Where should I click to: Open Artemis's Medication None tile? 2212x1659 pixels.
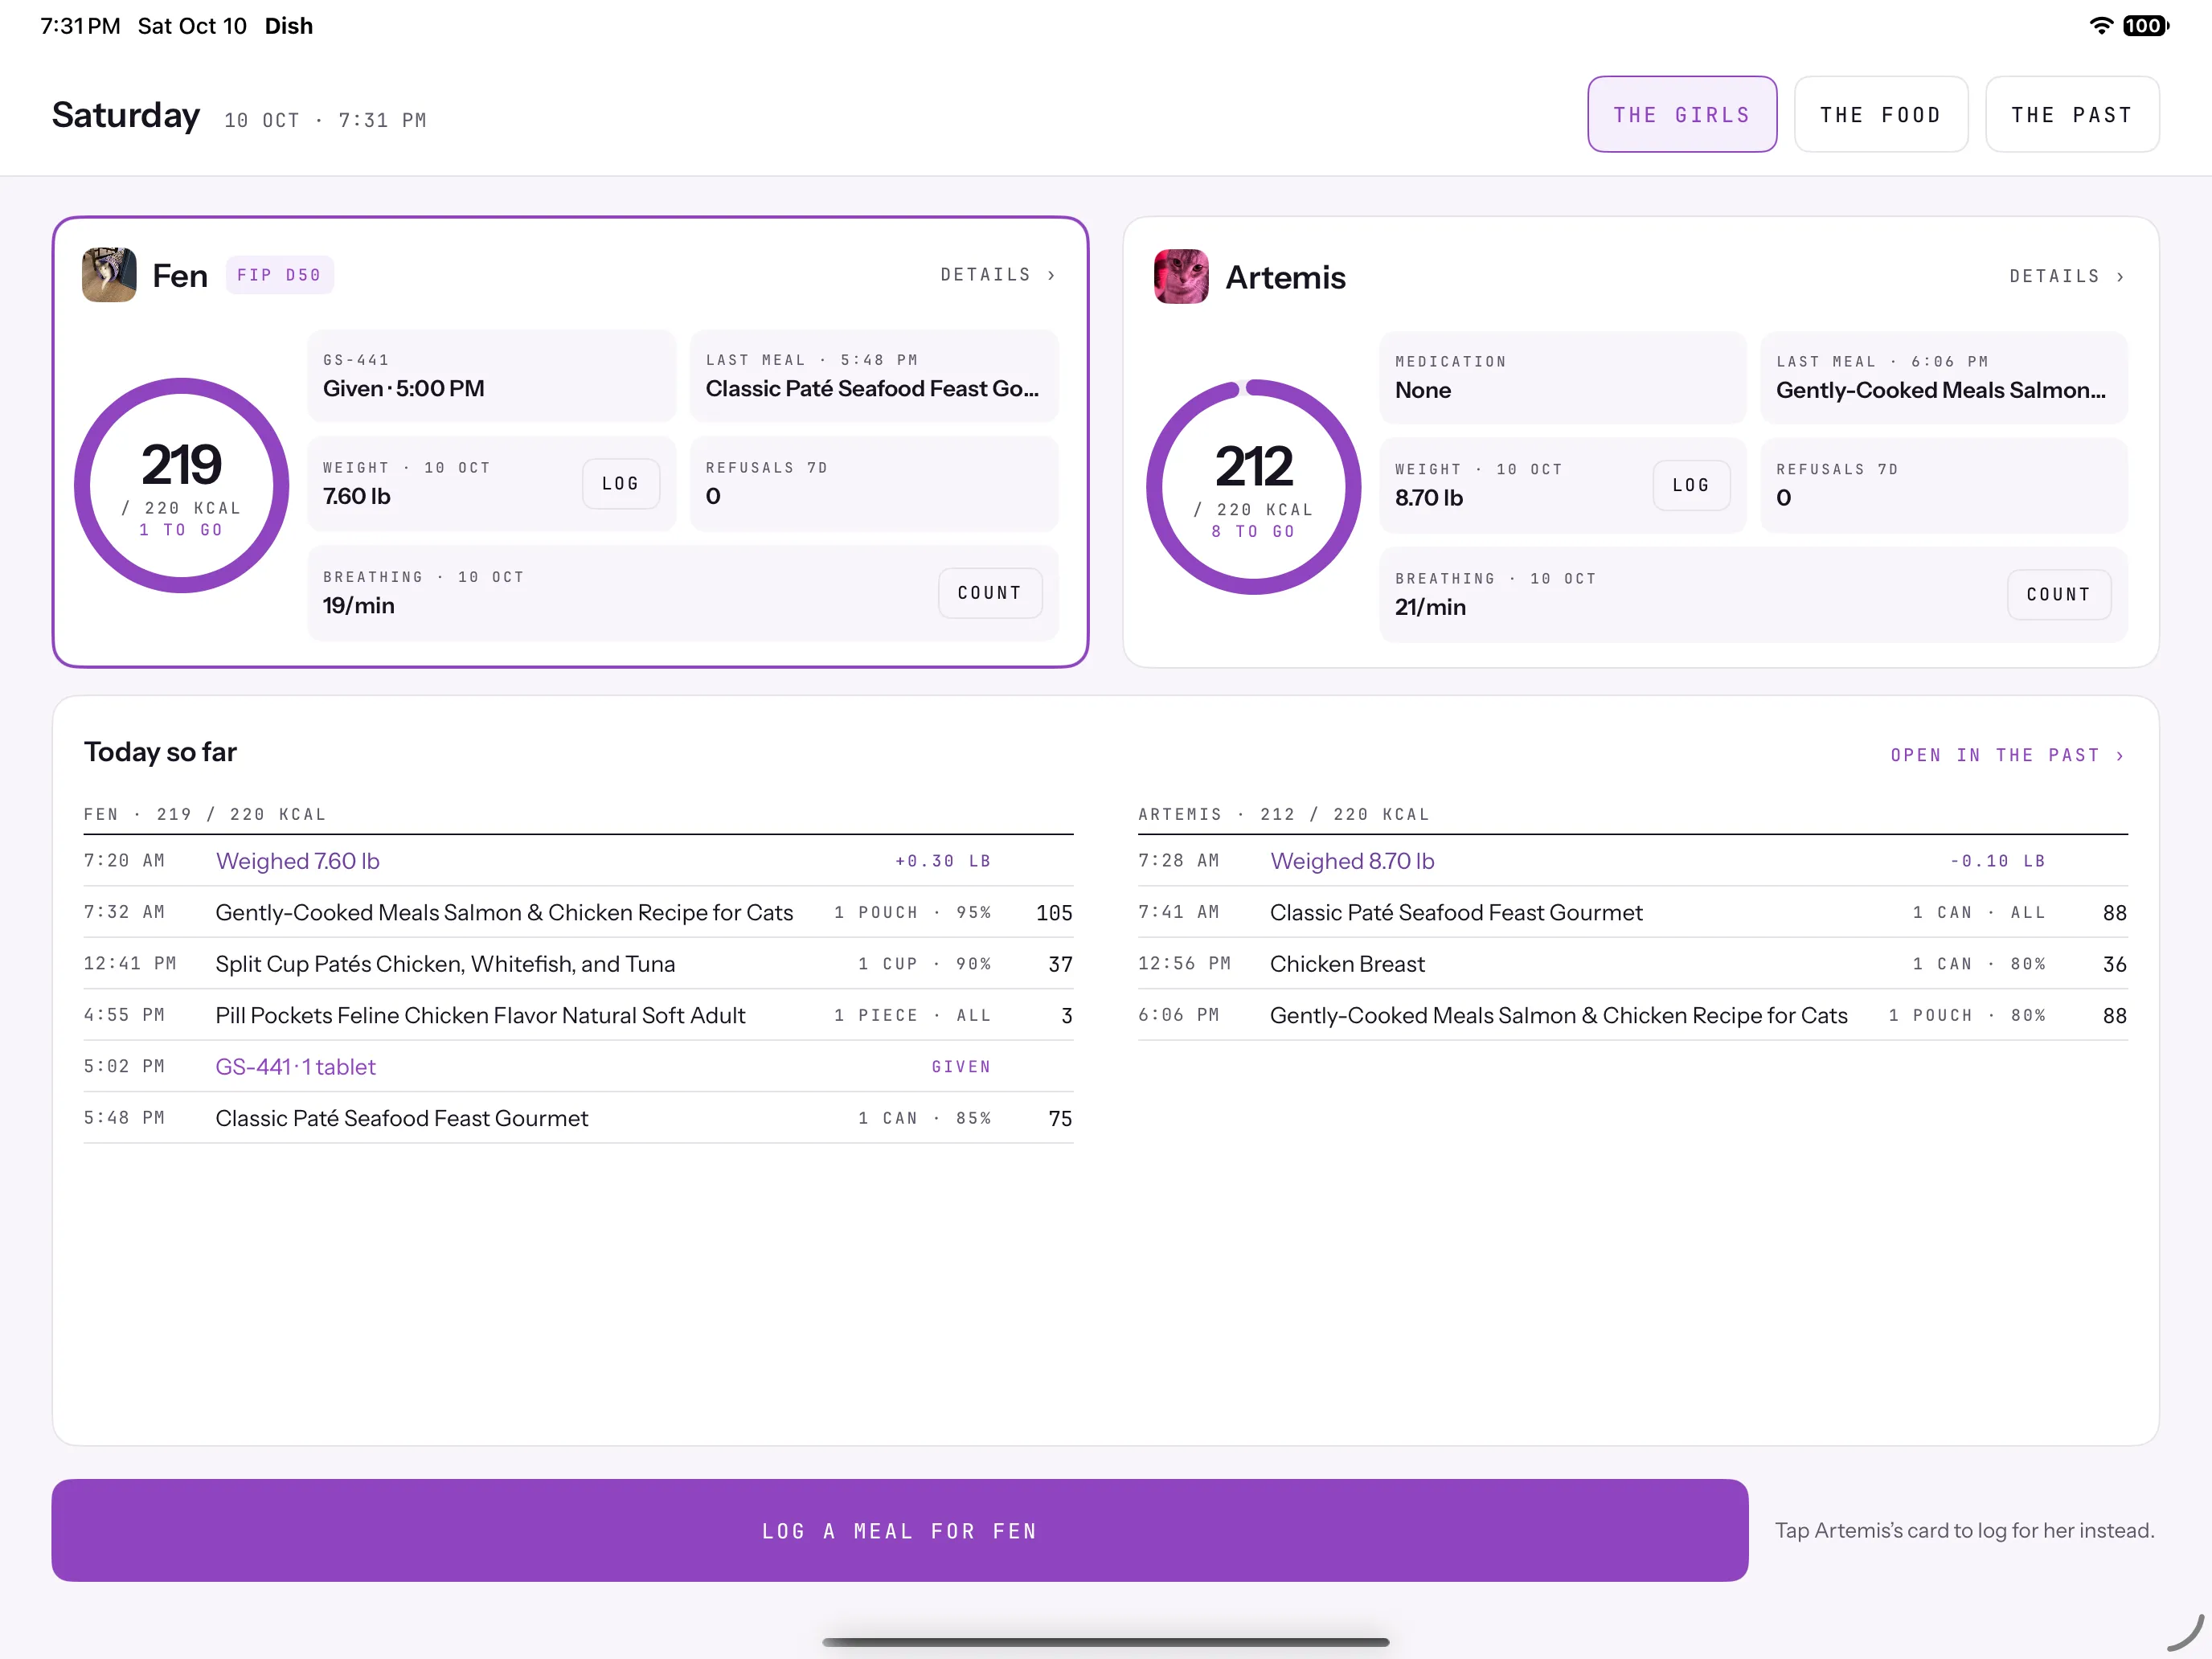coord(1563,378)
